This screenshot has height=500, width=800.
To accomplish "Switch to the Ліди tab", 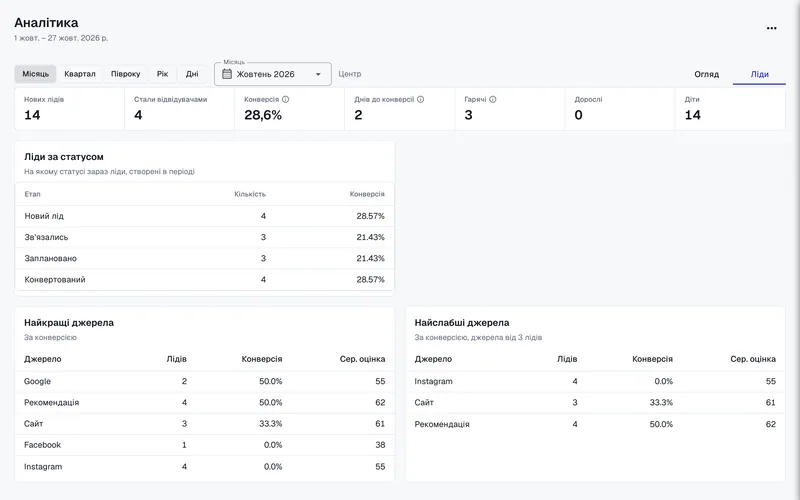I will coord(759,74).
